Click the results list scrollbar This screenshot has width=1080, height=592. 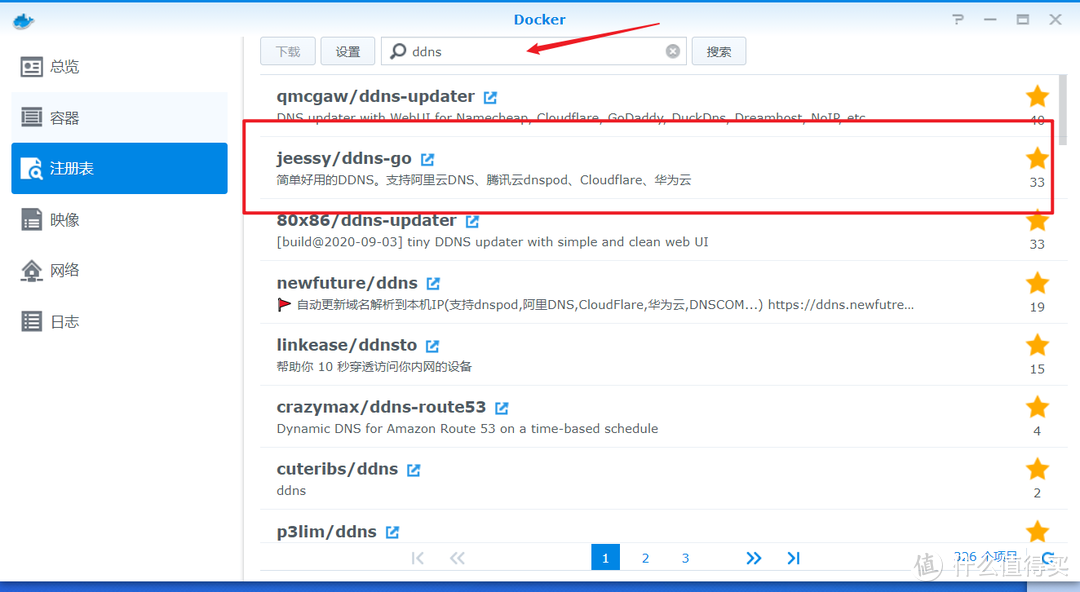pos(1063,109)
